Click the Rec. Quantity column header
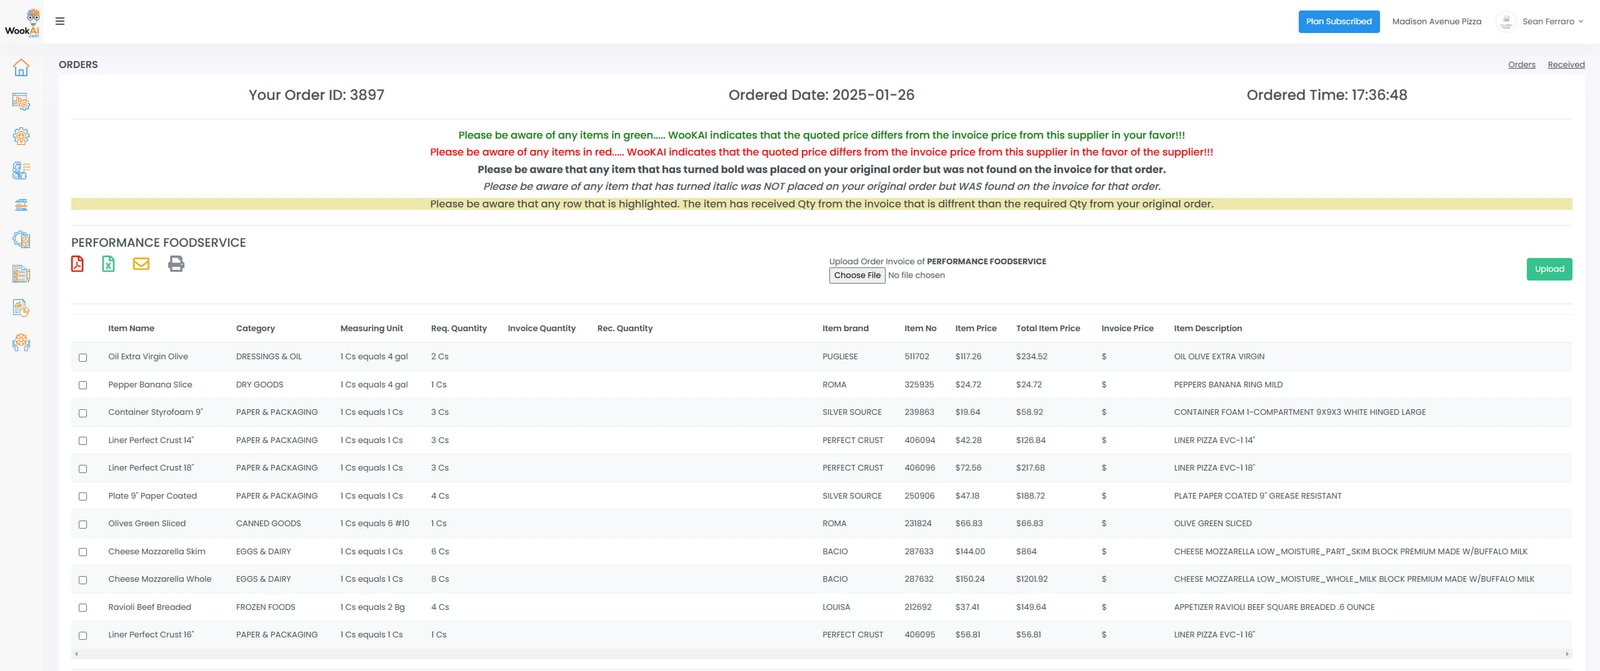Screen dimensions: 1600x671 pos(625,328)
